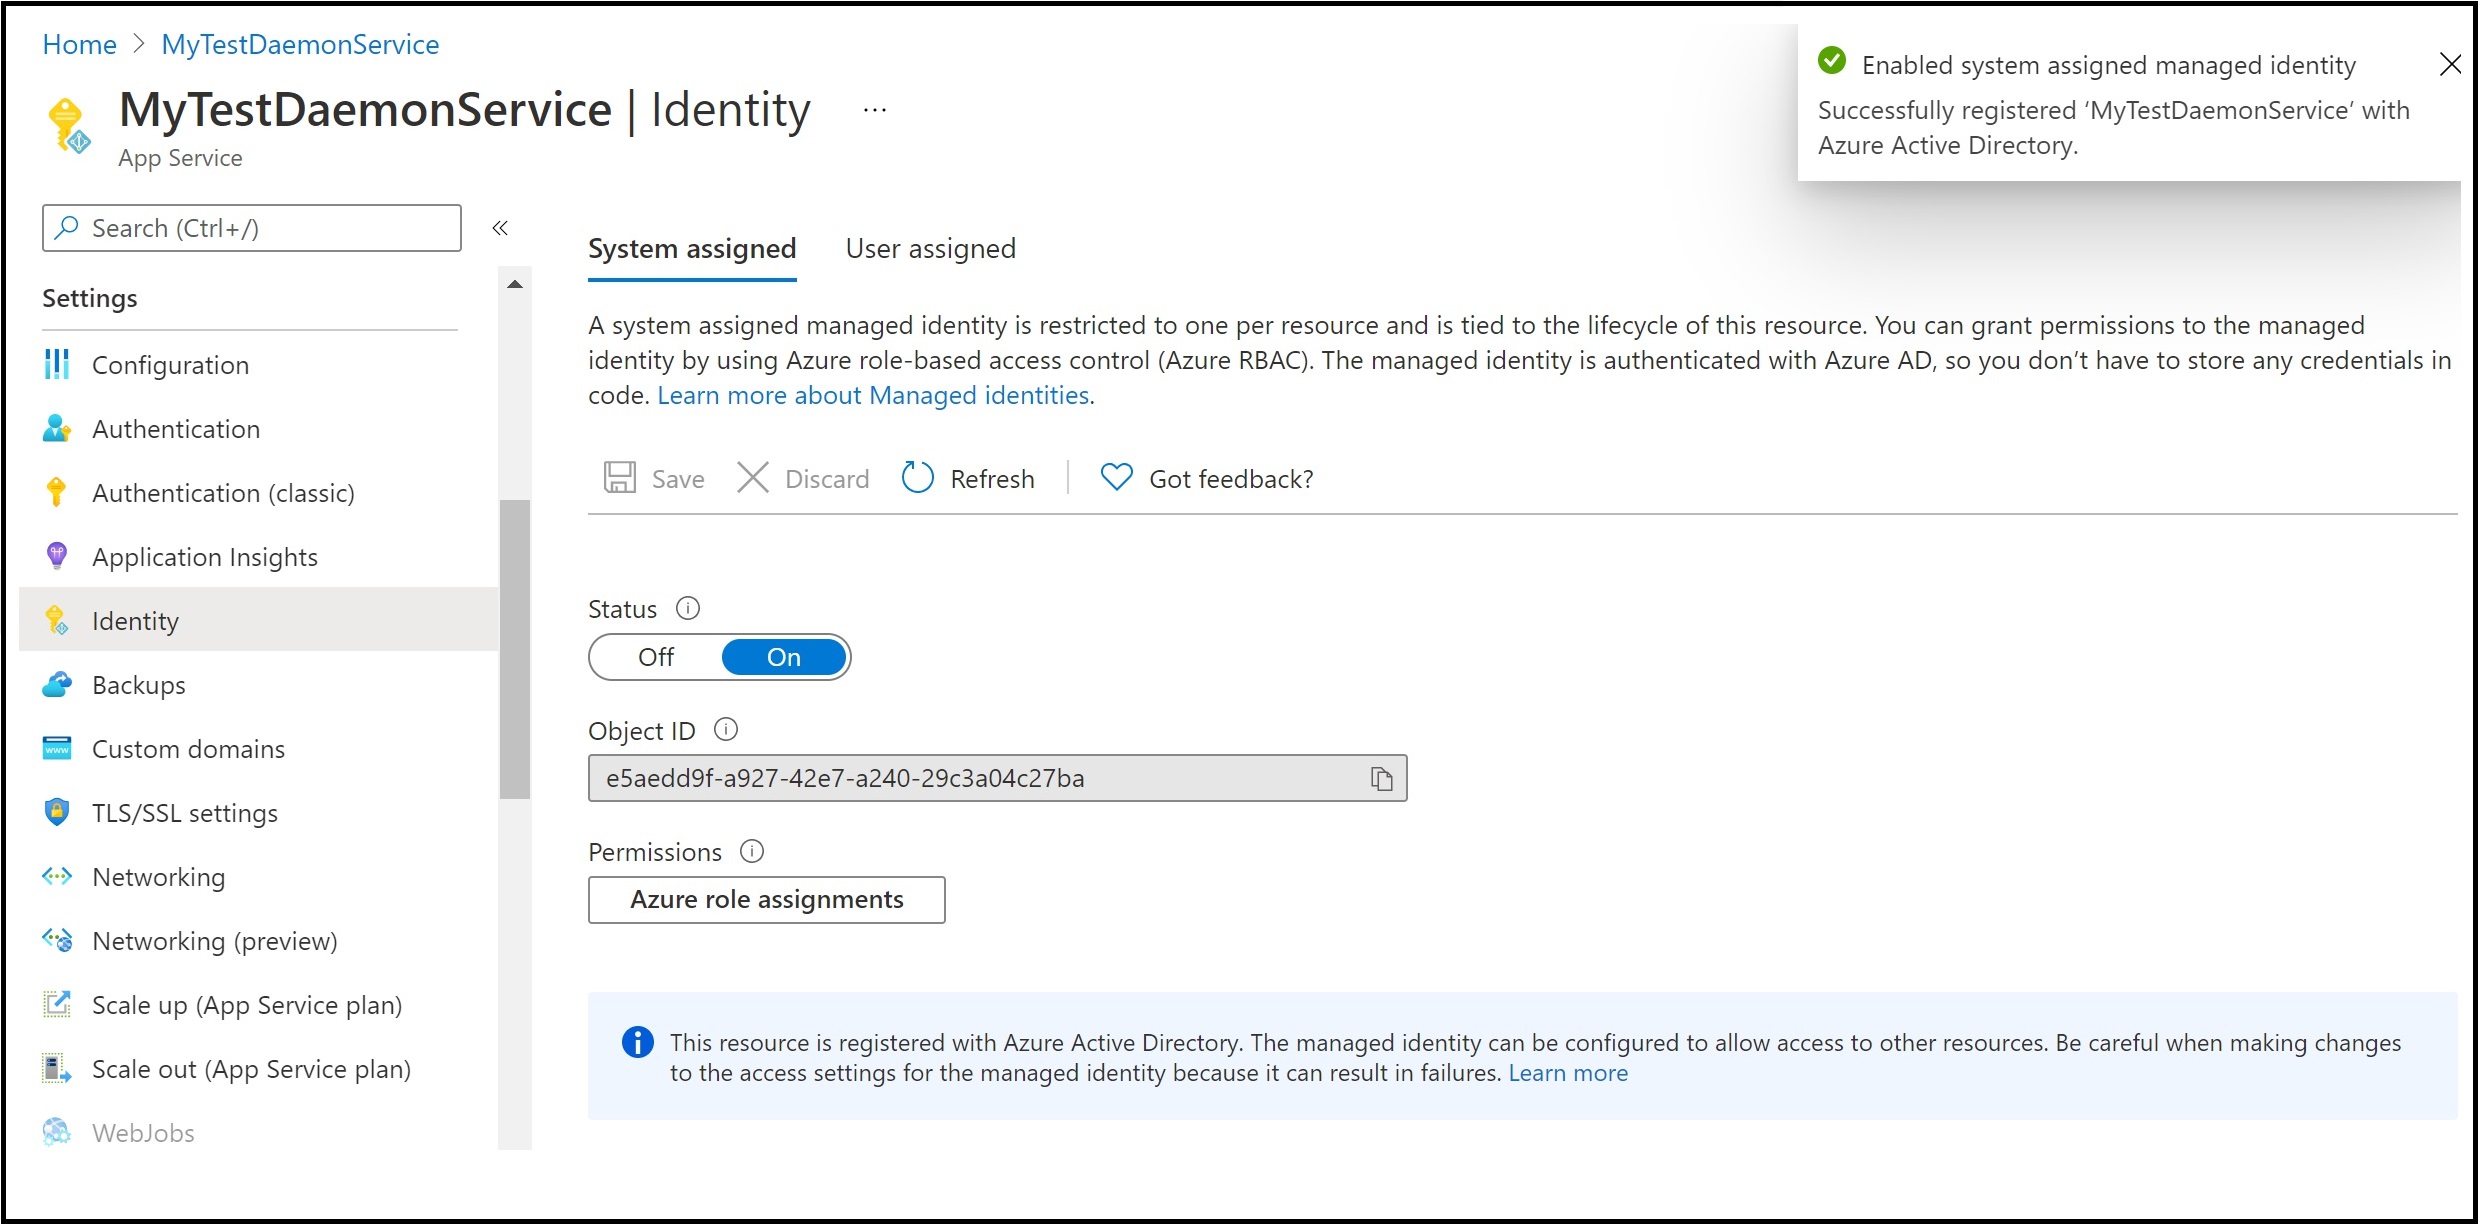Click the Custom domains www icon
The image size is (2490, 1232).
tap(57, 749)
